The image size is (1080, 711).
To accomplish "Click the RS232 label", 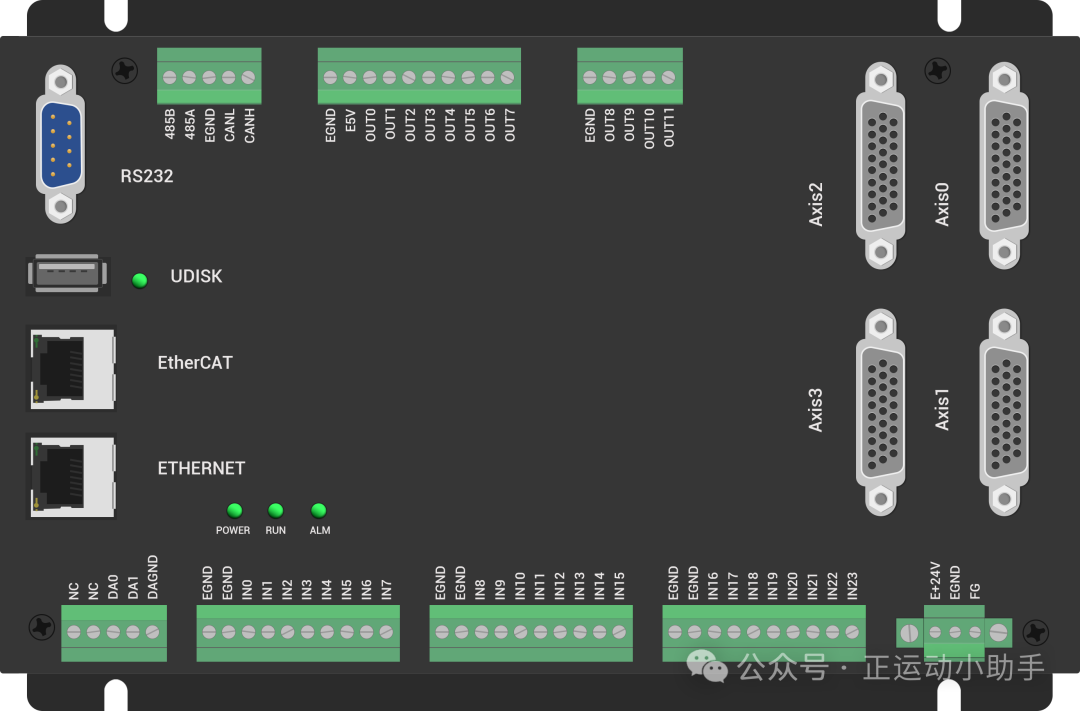I will pyautogui.click(x=147, y=176).
